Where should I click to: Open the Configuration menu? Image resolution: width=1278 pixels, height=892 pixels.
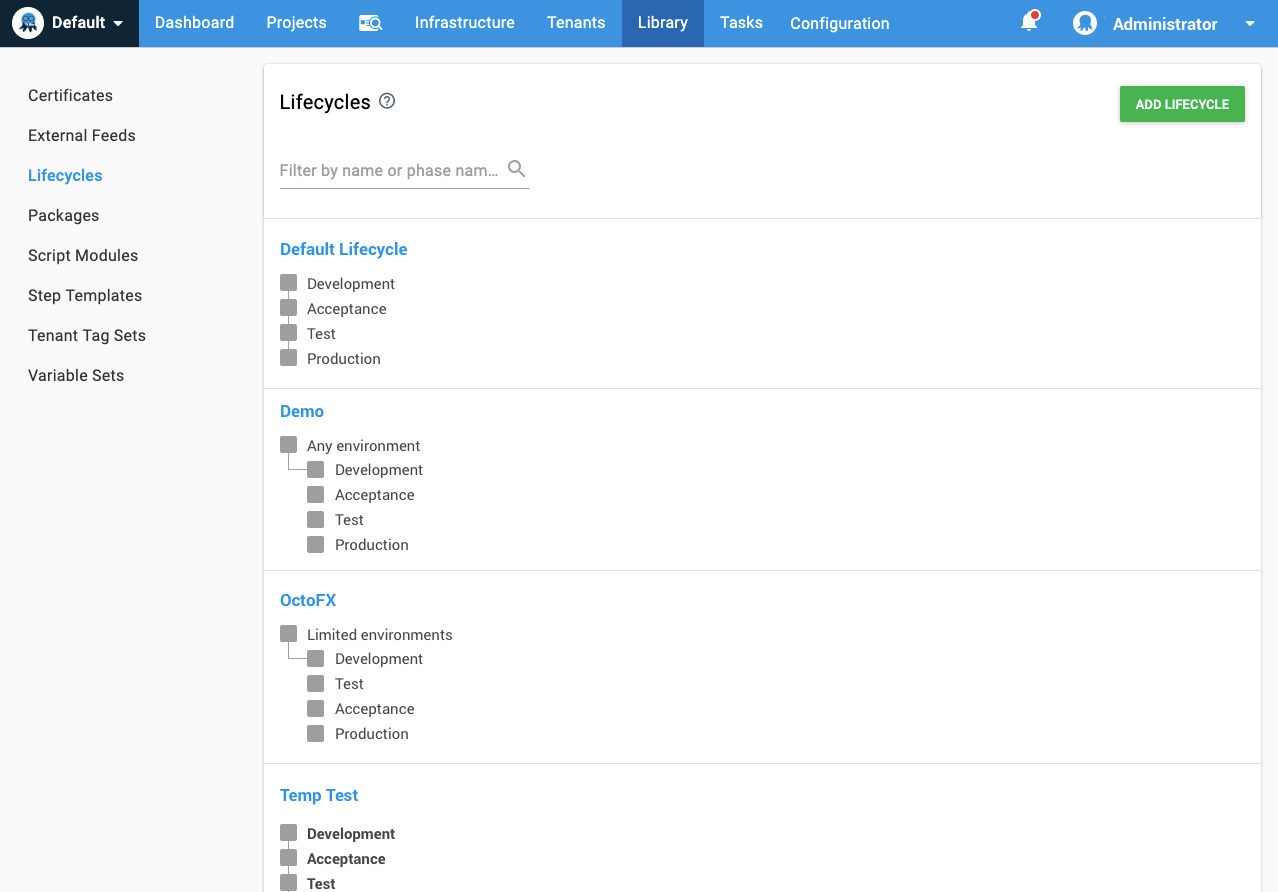coord(839,23)
